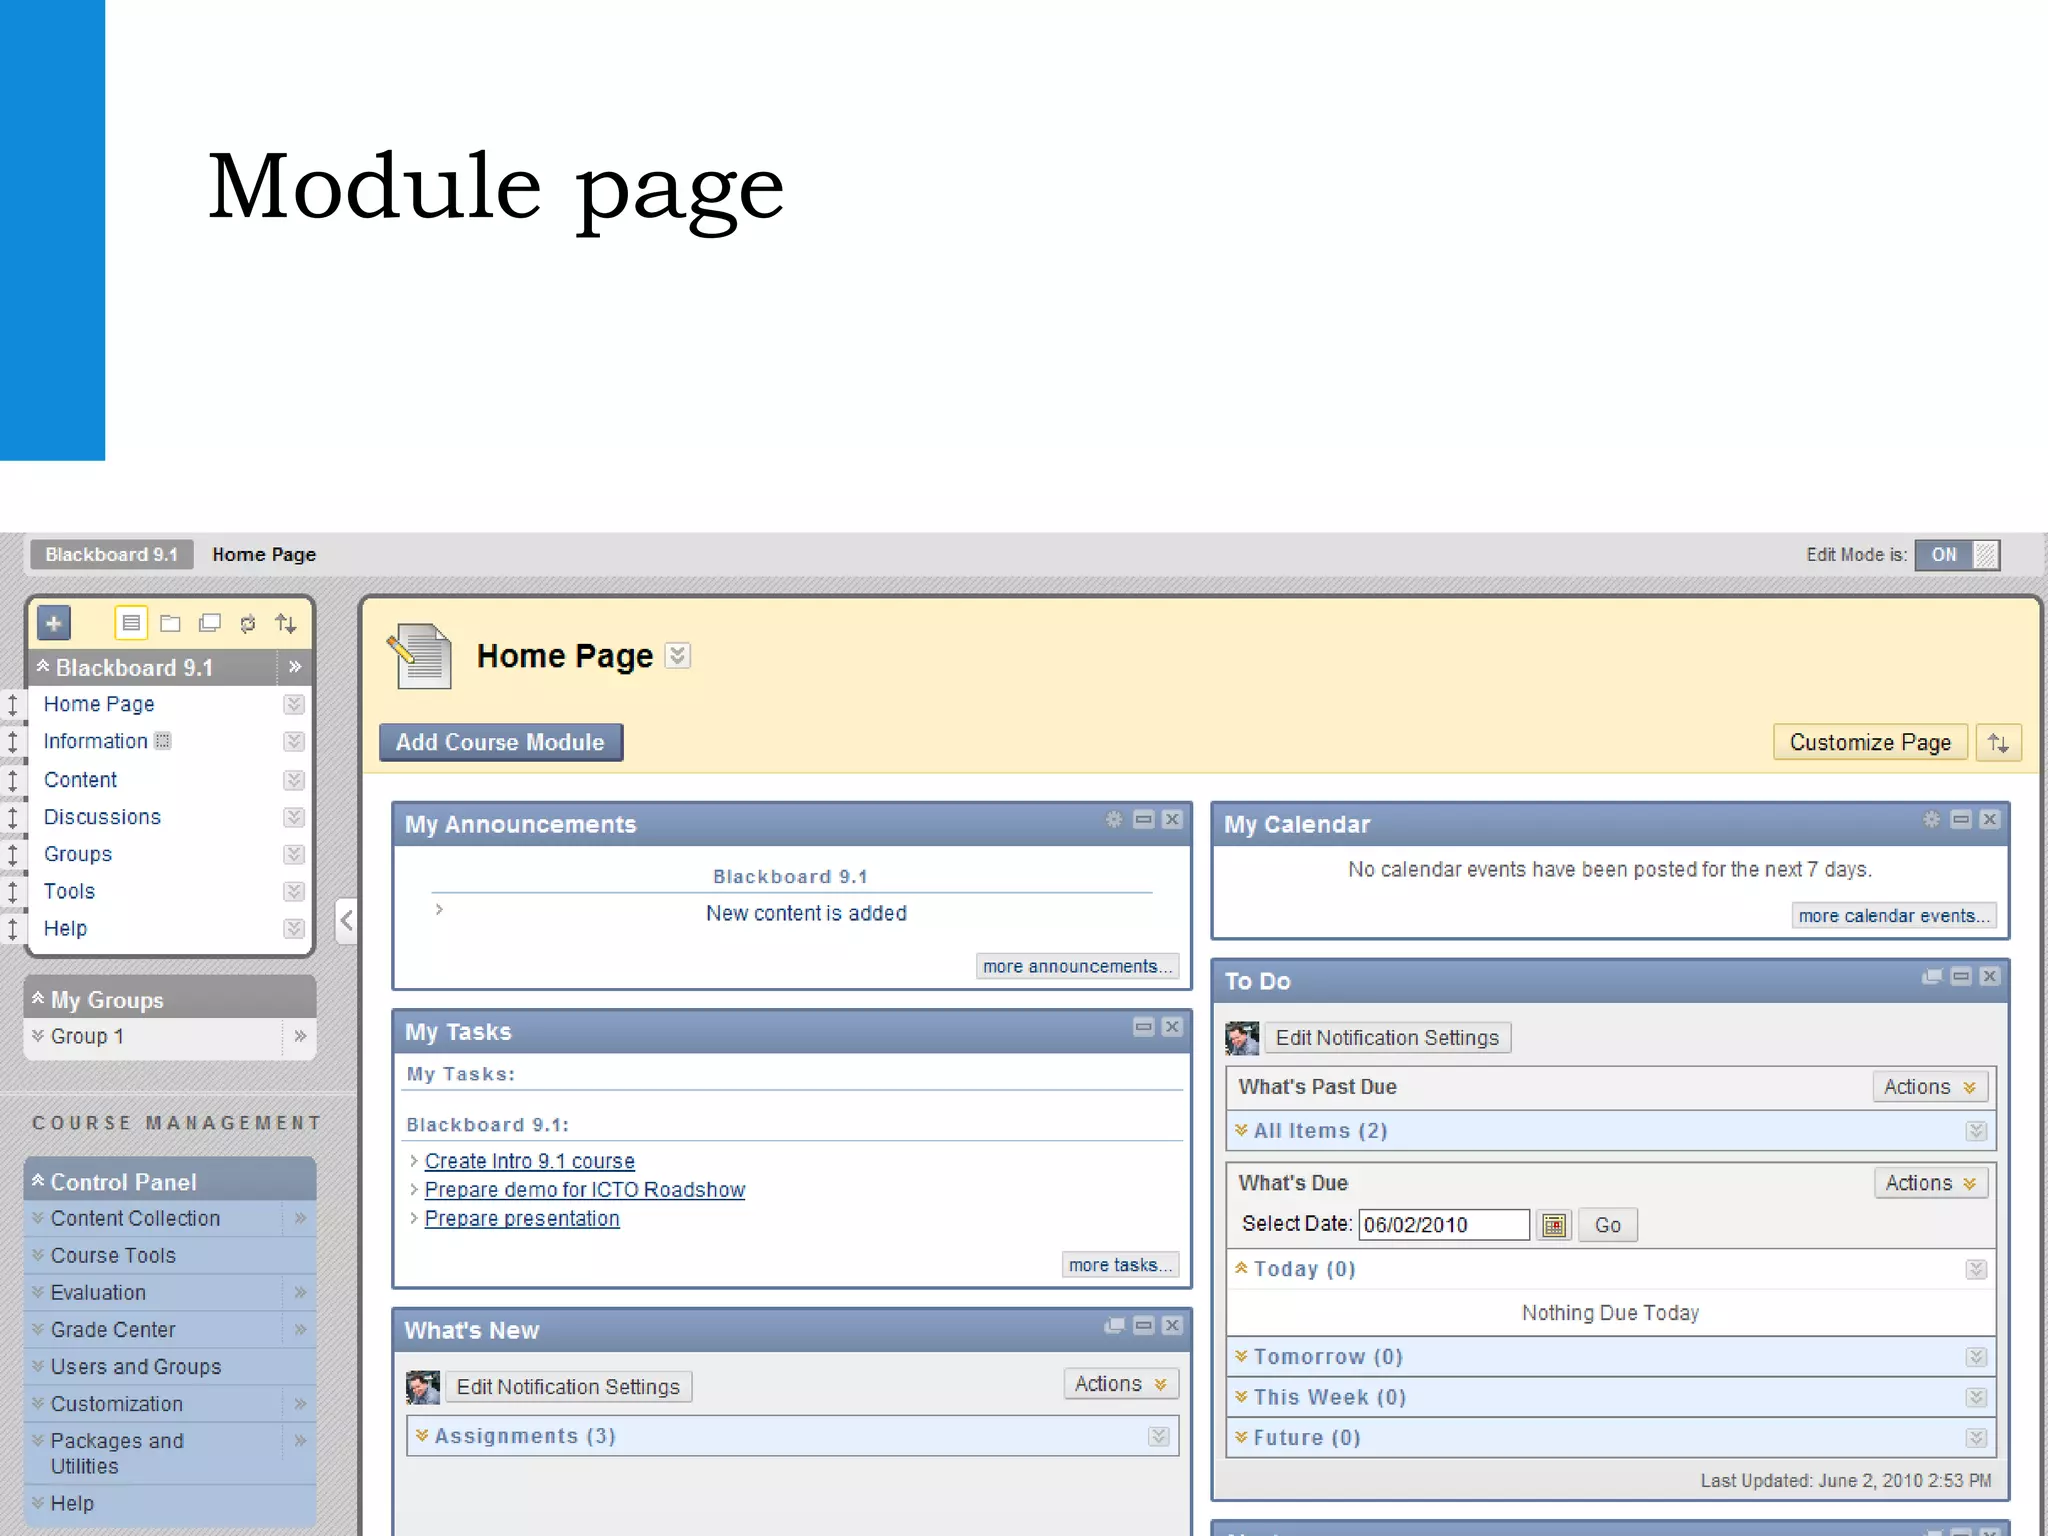
Task: Remove the My Tasks module with its X icon
Action: point(1172,1026)
